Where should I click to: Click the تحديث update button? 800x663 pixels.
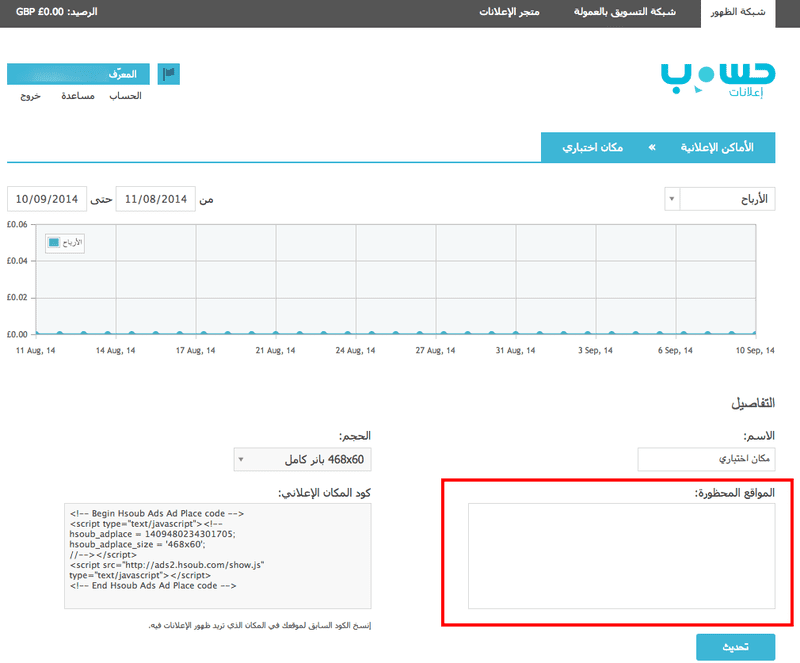(x=736, y=647)
